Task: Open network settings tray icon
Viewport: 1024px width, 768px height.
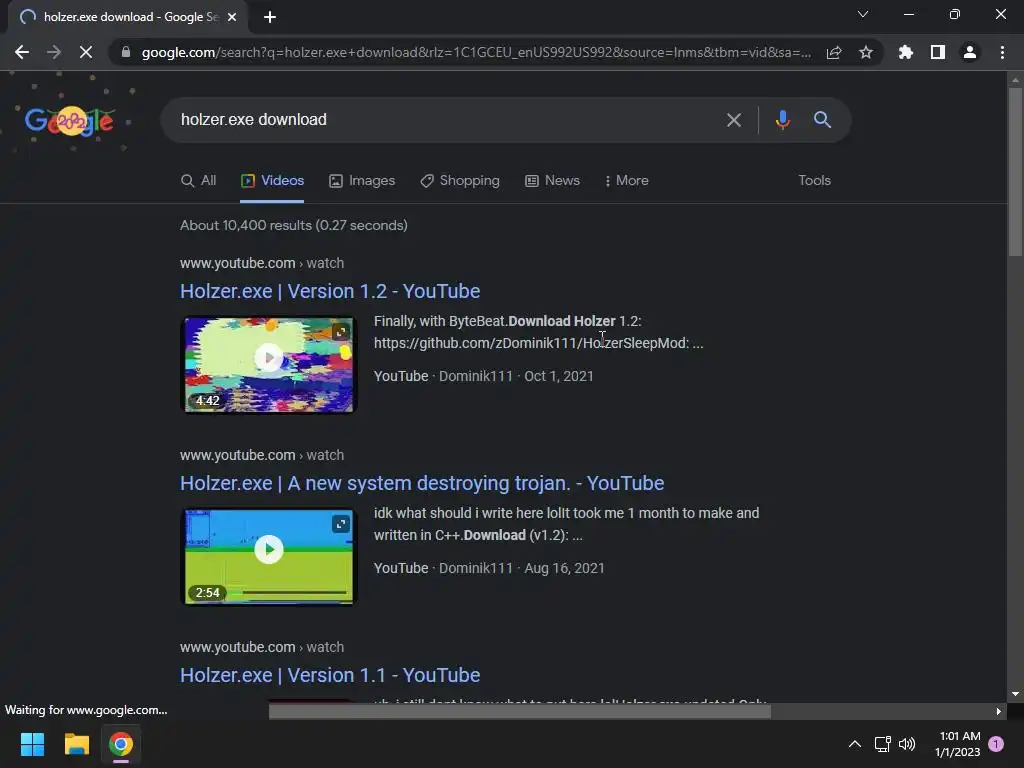Action: 882,744
